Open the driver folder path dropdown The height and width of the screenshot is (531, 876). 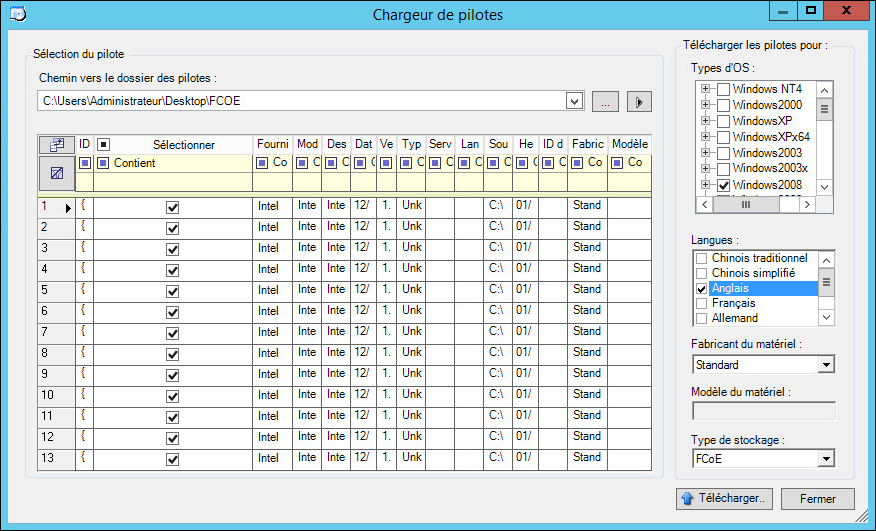(x=574, y=101)
